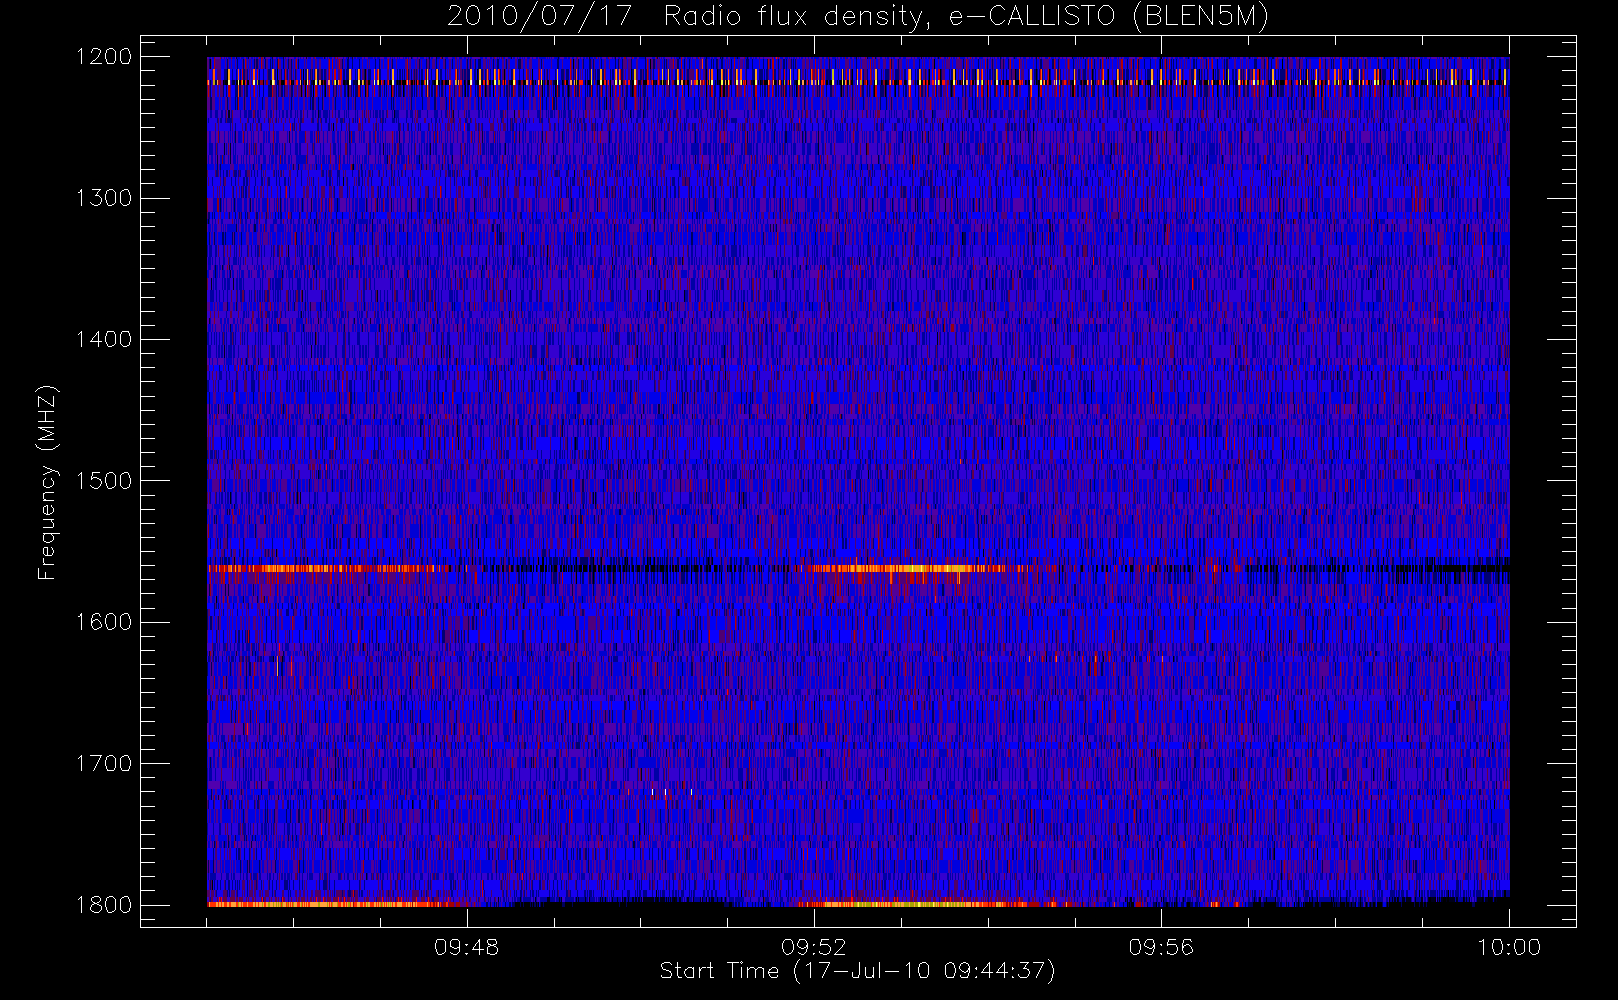Click the 1600 frequency tick label
The width and height of the screenshot is (1618, 1000).
point(104,622)
